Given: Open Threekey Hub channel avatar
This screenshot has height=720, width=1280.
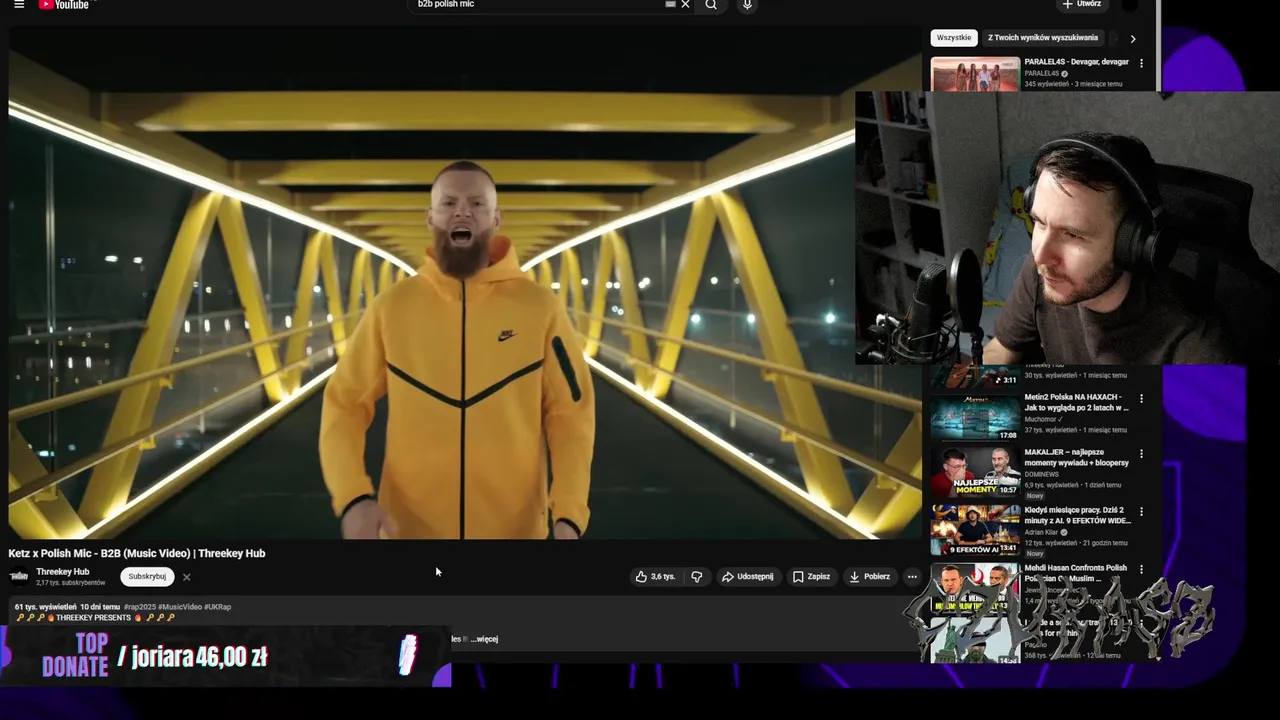Looking at the screenshot, I should pyautogui.click(x=19, y=576).
